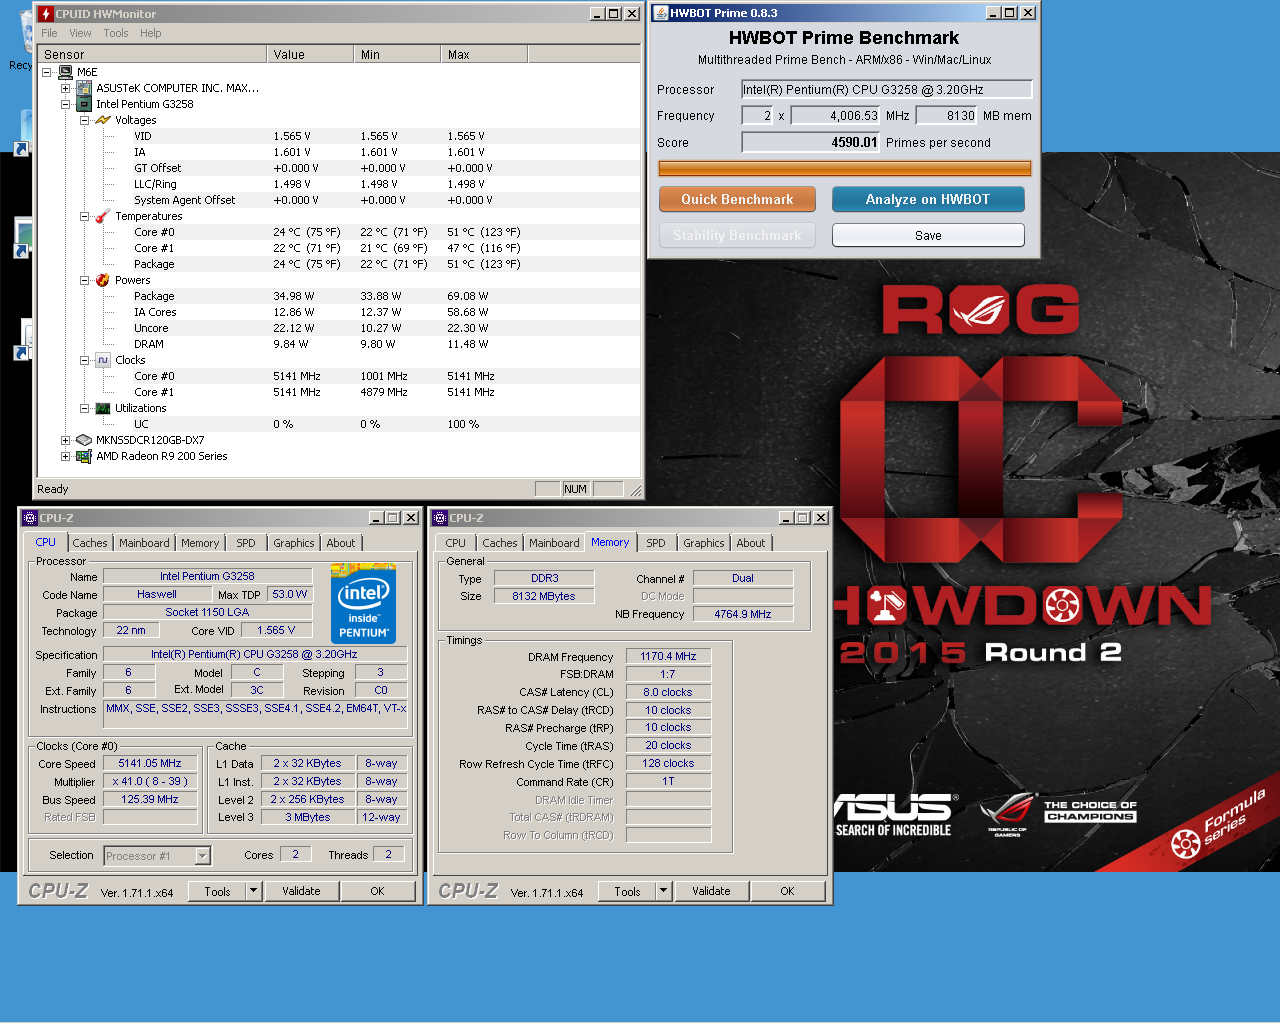Click title bar icon of CPU-Z CPU window
1280x1024 pixels.
[30, 518]
